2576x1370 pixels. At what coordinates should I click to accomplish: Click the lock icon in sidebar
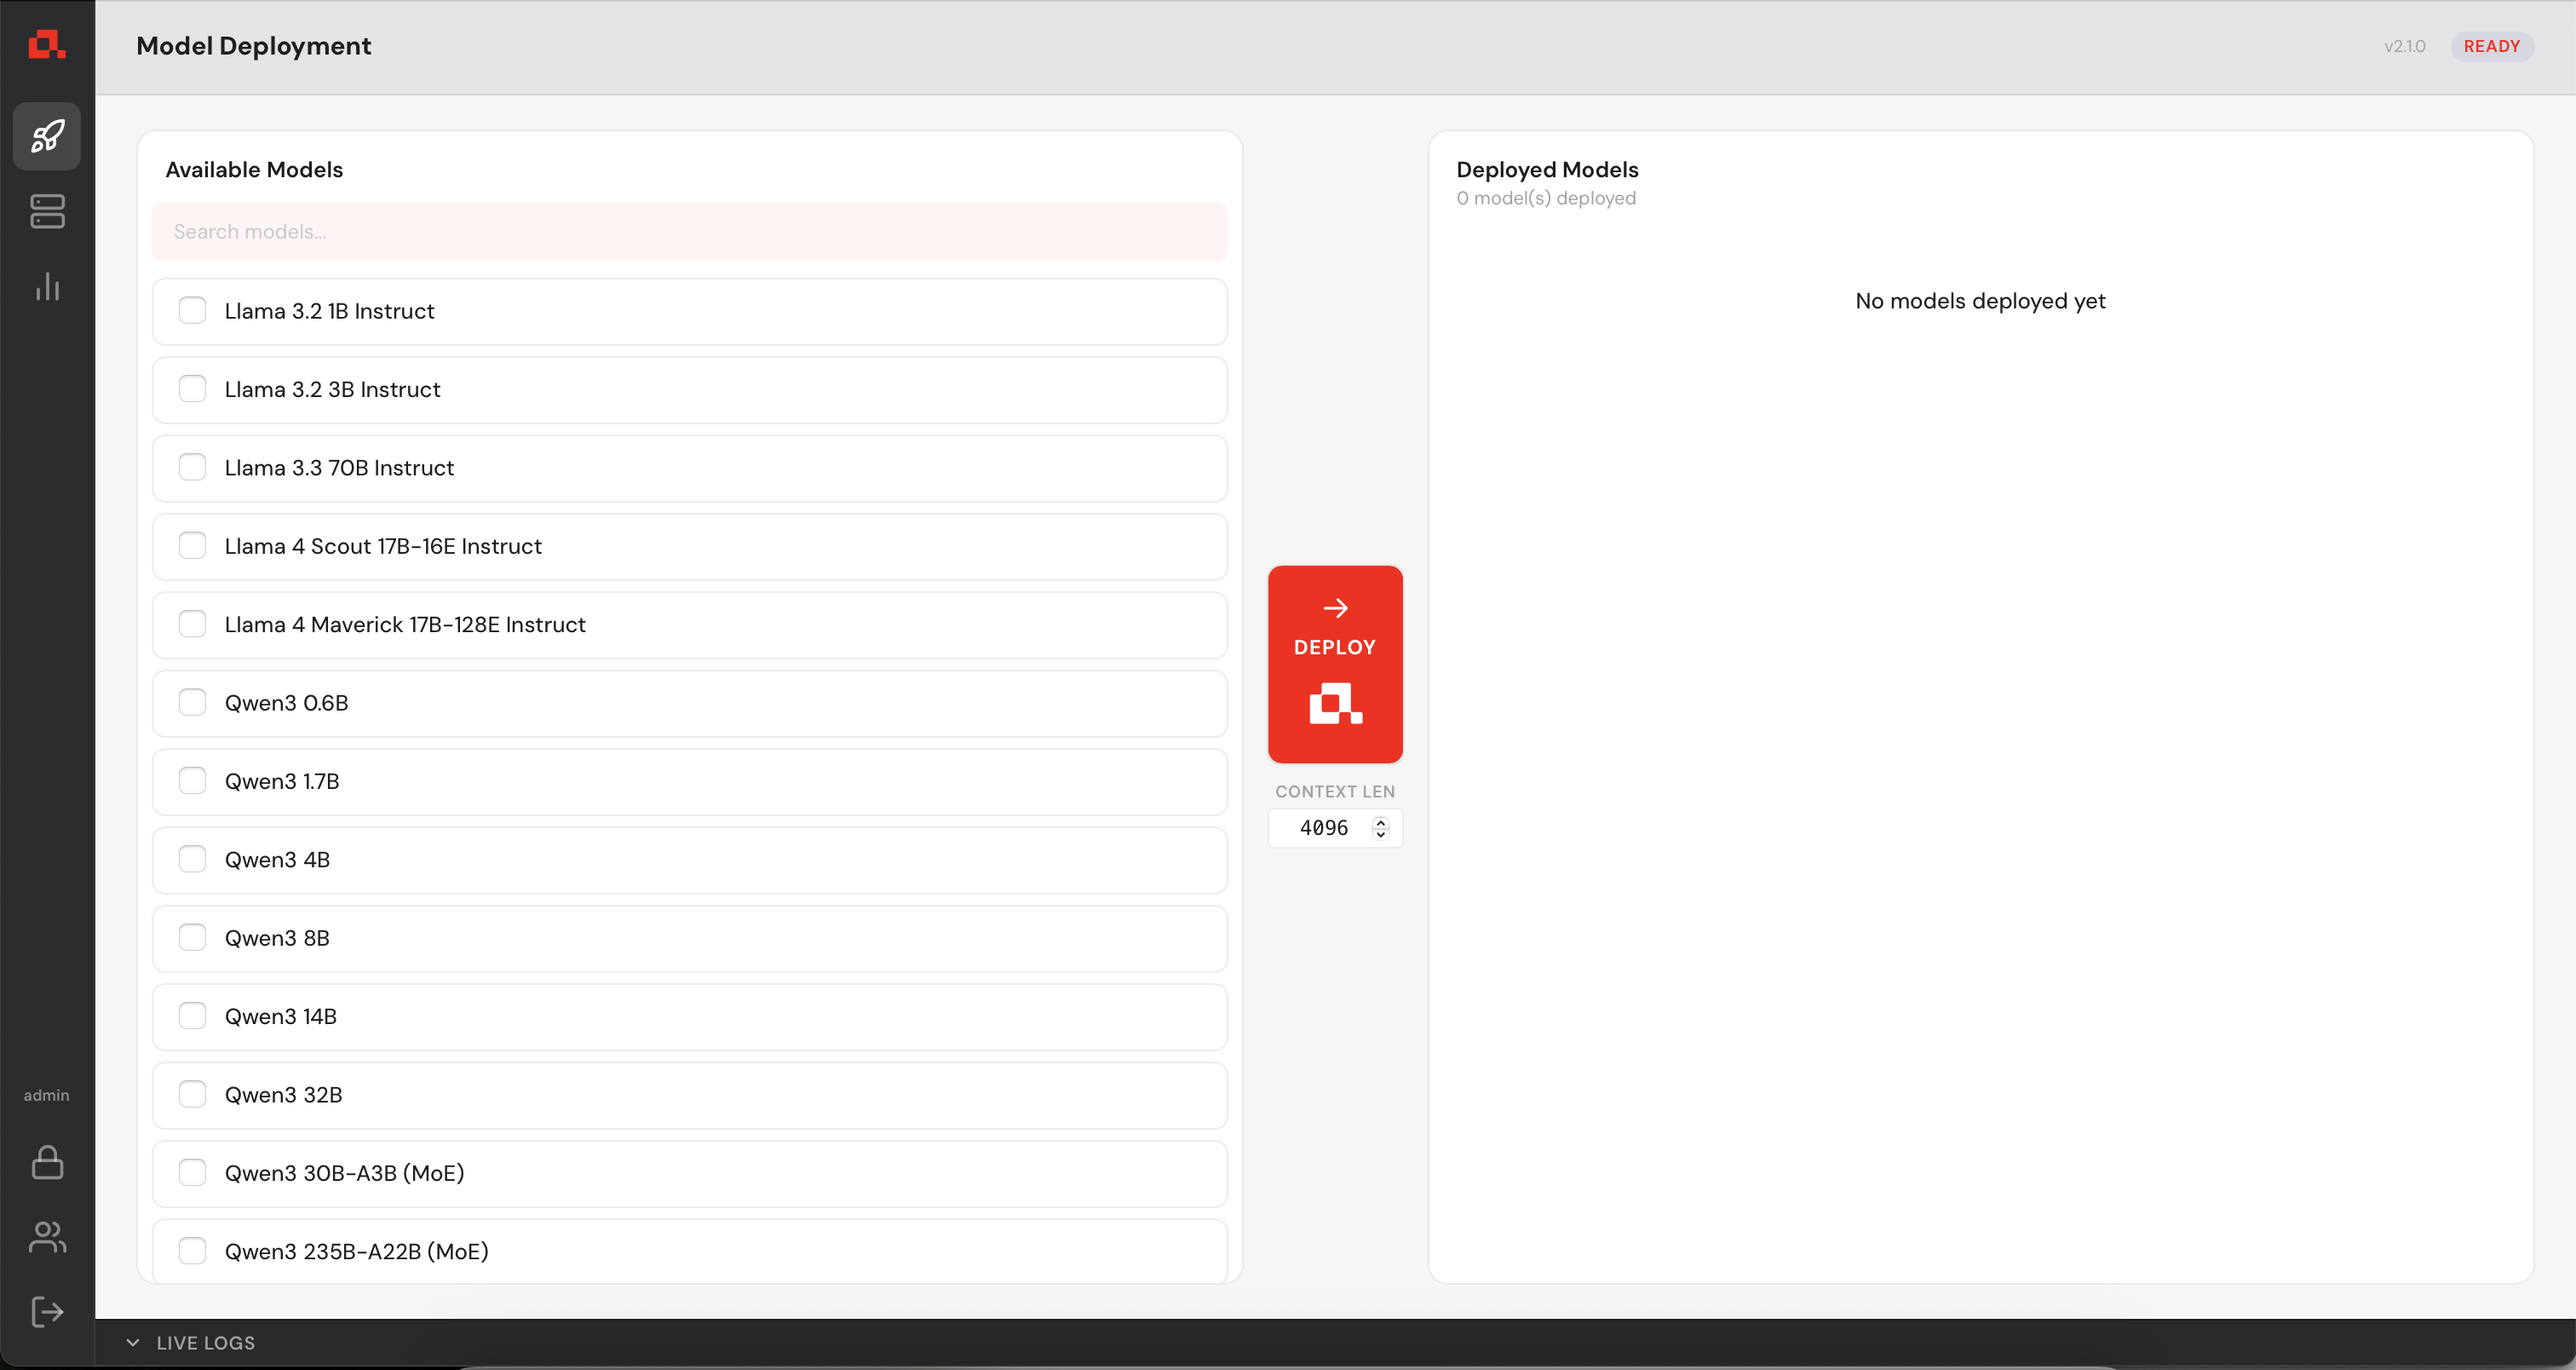click(47, 1162)
